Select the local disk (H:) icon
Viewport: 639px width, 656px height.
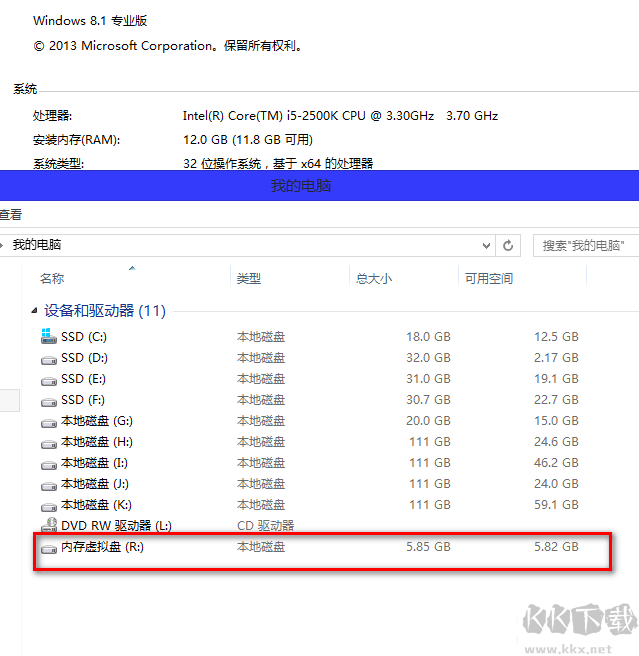click(x=48, y=442)
